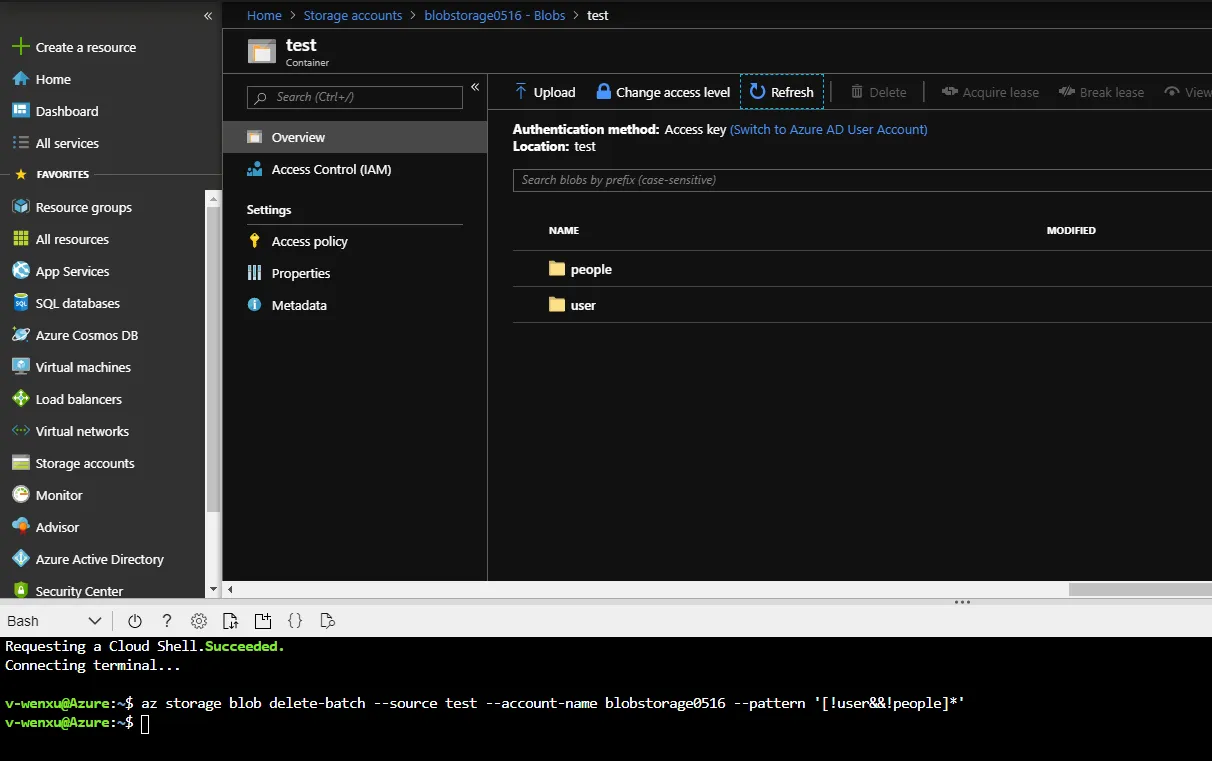Viewport: 1212px width, 761px height.
Task: Open Access policy under Settings
Action: [355, 241]
